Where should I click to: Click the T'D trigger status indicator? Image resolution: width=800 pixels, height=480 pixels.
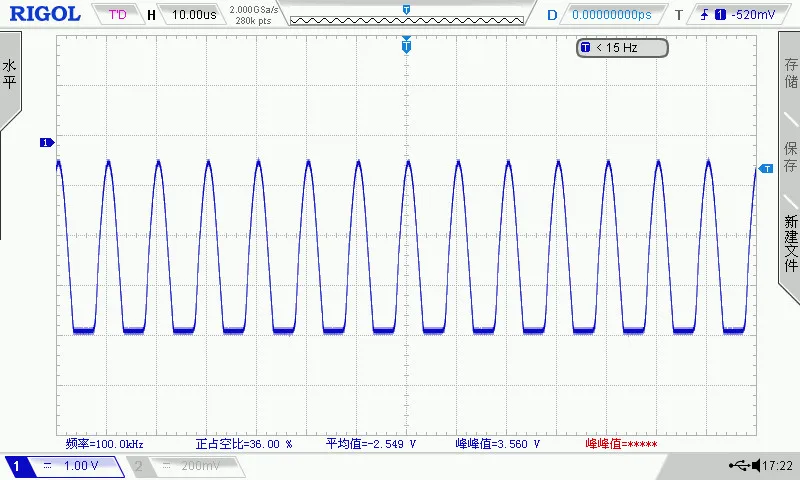pyautogui.click(x=118, y=14)
